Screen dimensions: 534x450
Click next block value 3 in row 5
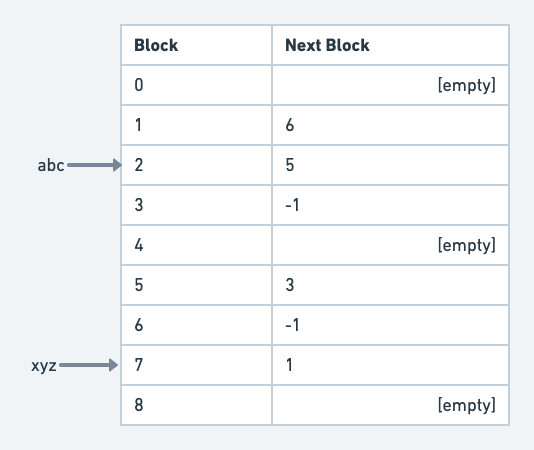click(290, 285)
